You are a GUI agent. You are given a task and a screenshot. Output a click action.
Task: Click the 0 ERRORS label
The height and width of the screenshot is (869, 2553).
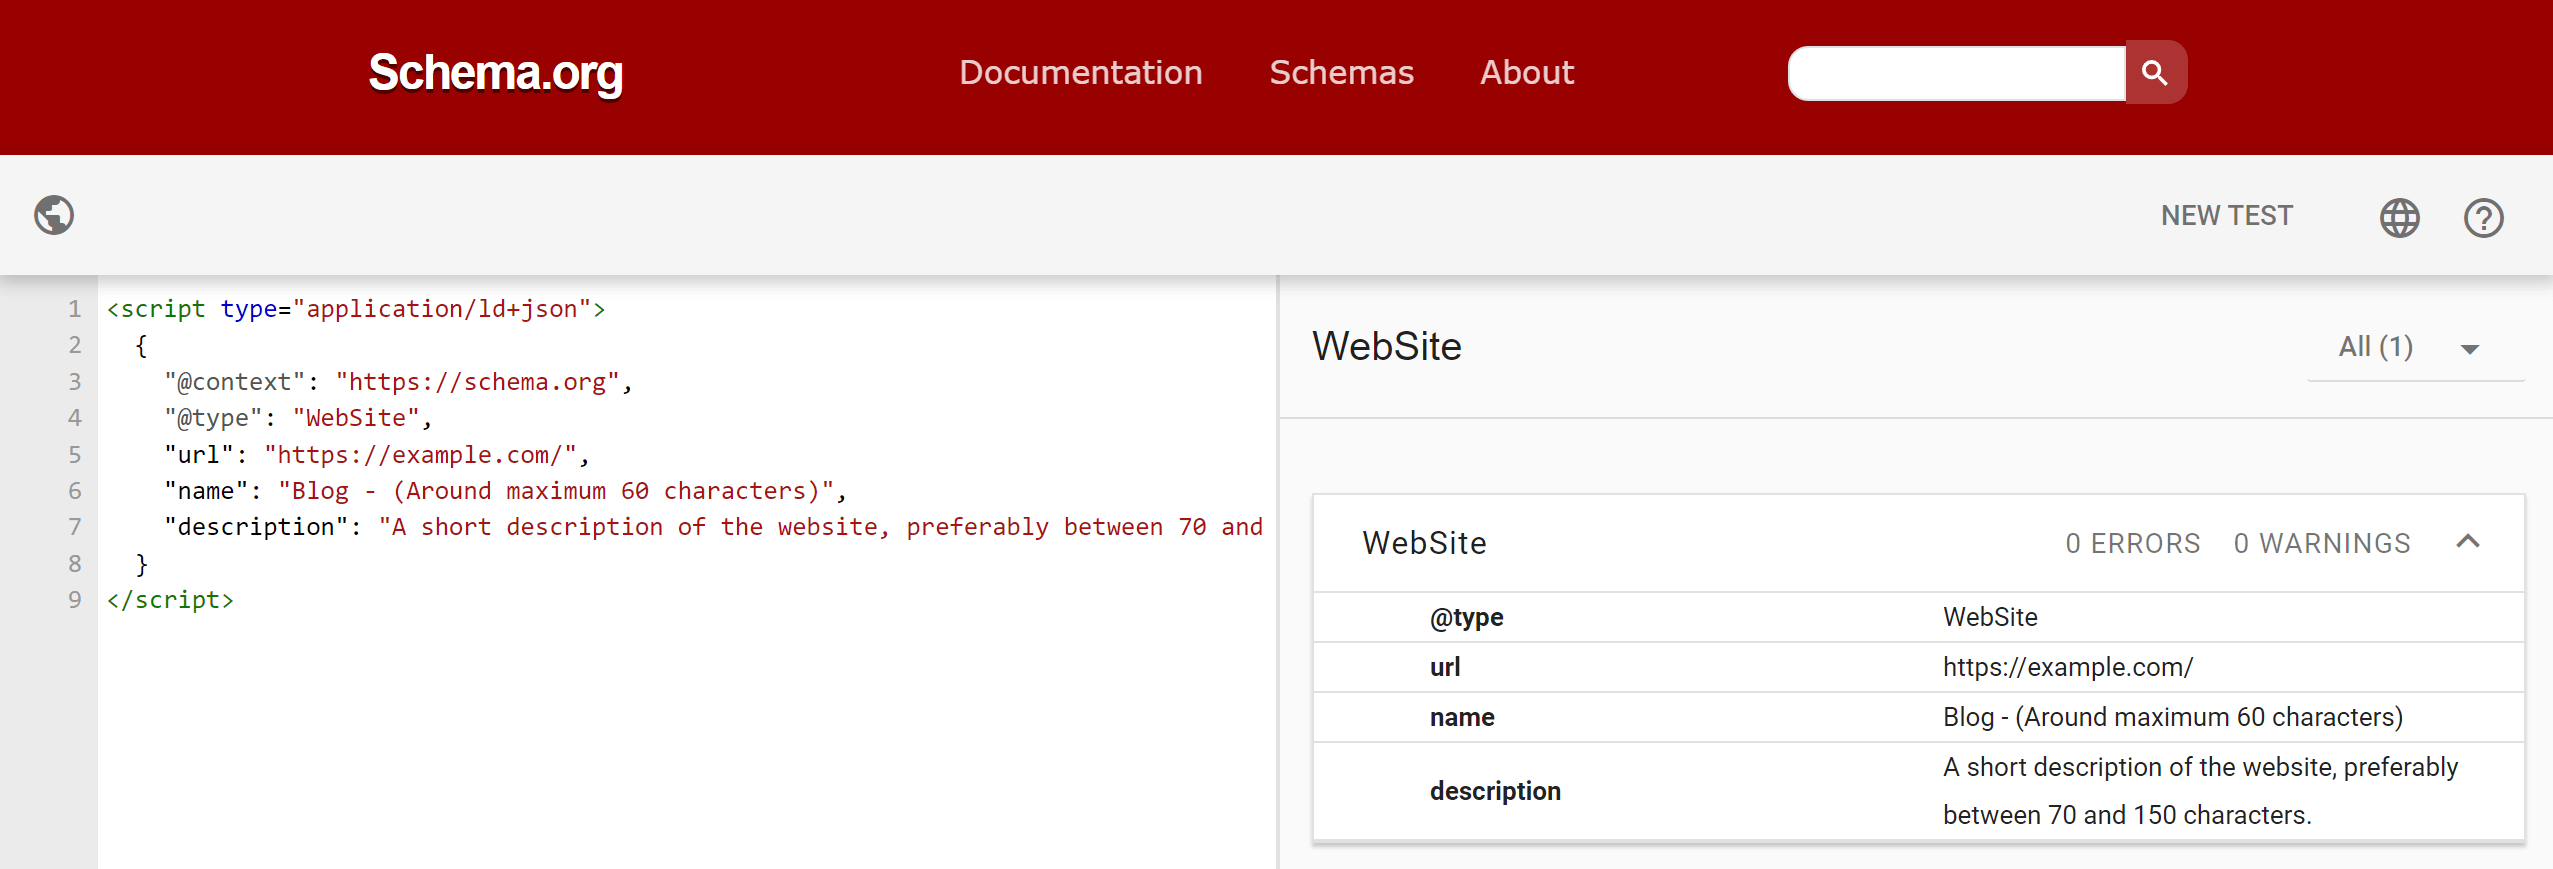pos(2132,543)
